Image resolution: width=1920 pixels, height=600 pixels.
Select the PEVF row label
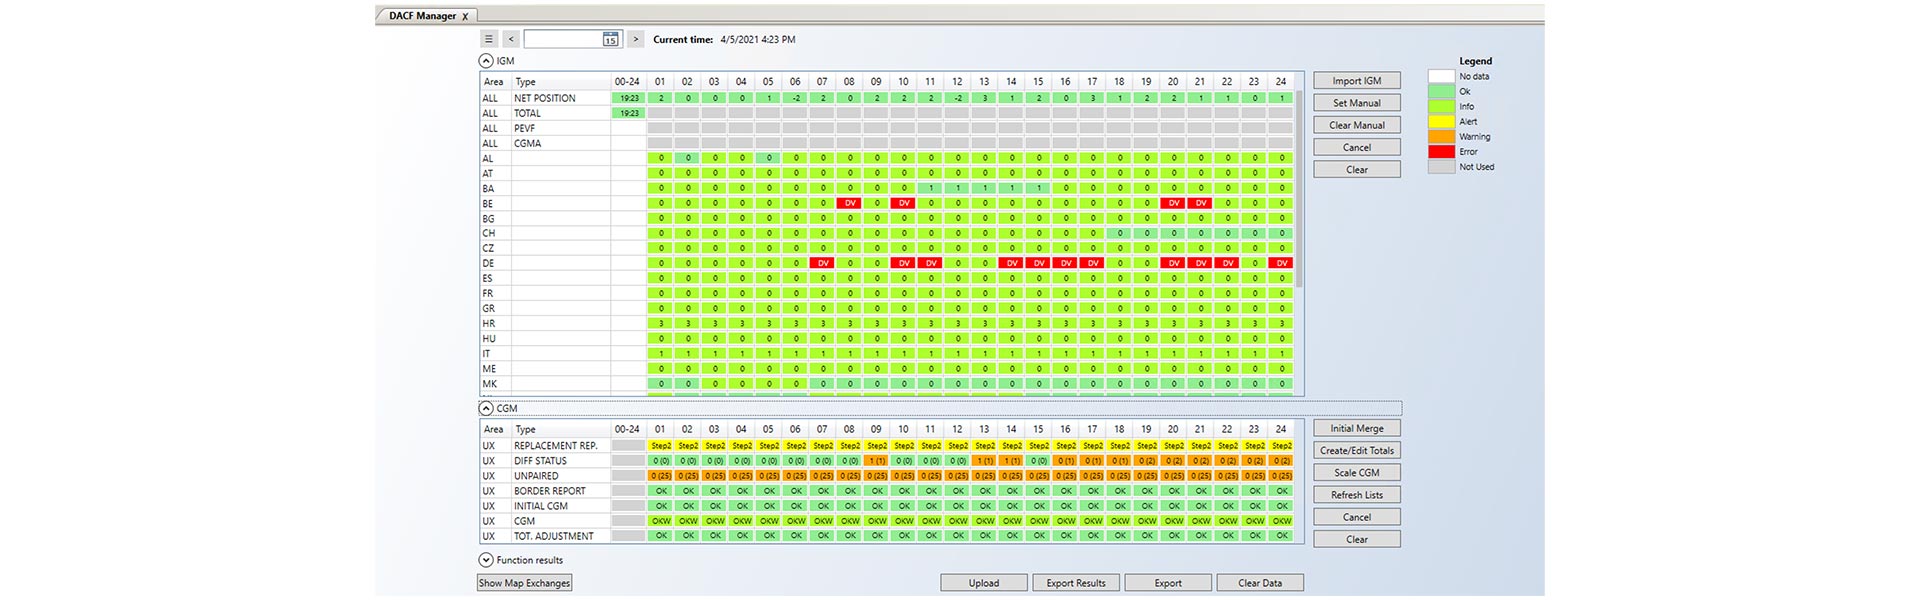click(524, 128)
